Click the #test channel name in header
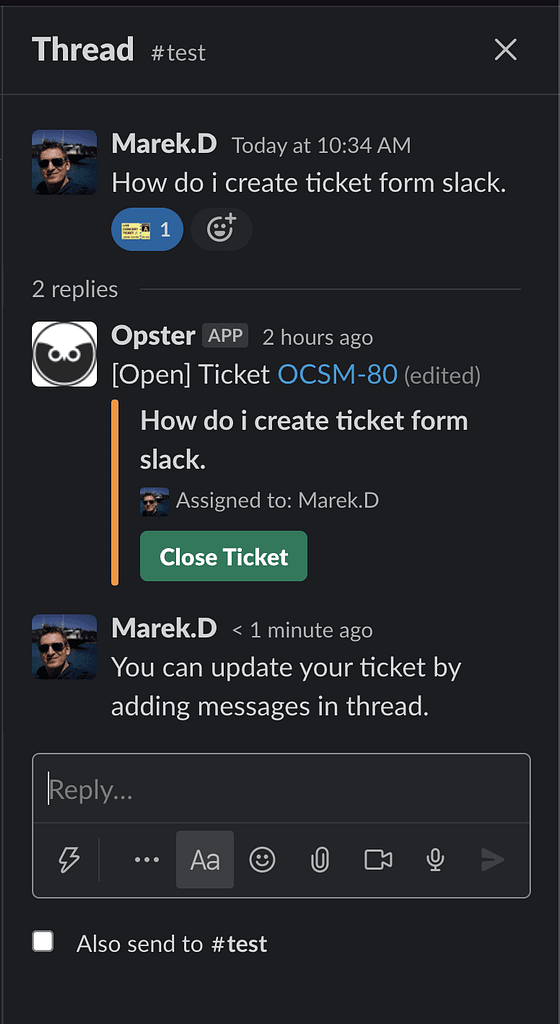Screen dimensions: 560x1024 (x=178, y=52)
